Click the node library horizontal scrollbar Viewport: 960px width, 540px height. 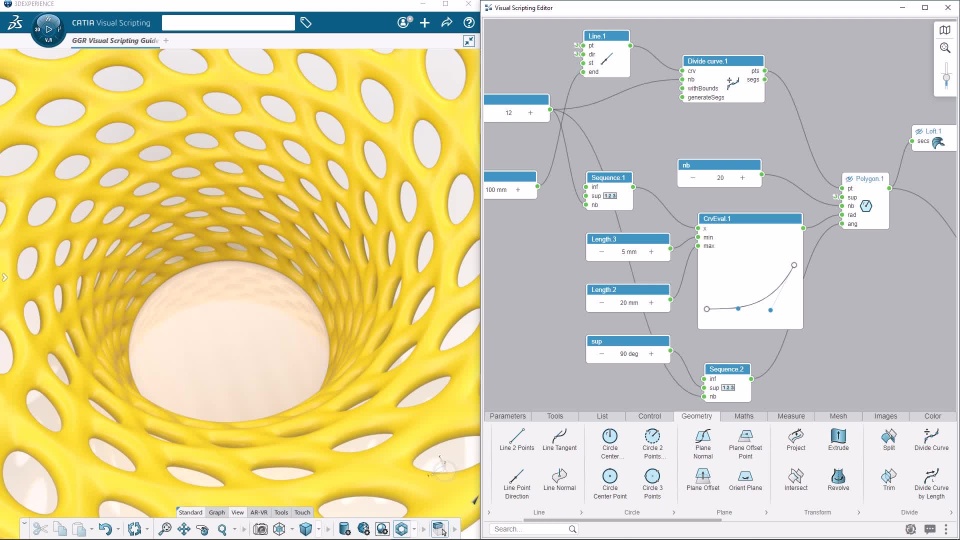[623, 520]
